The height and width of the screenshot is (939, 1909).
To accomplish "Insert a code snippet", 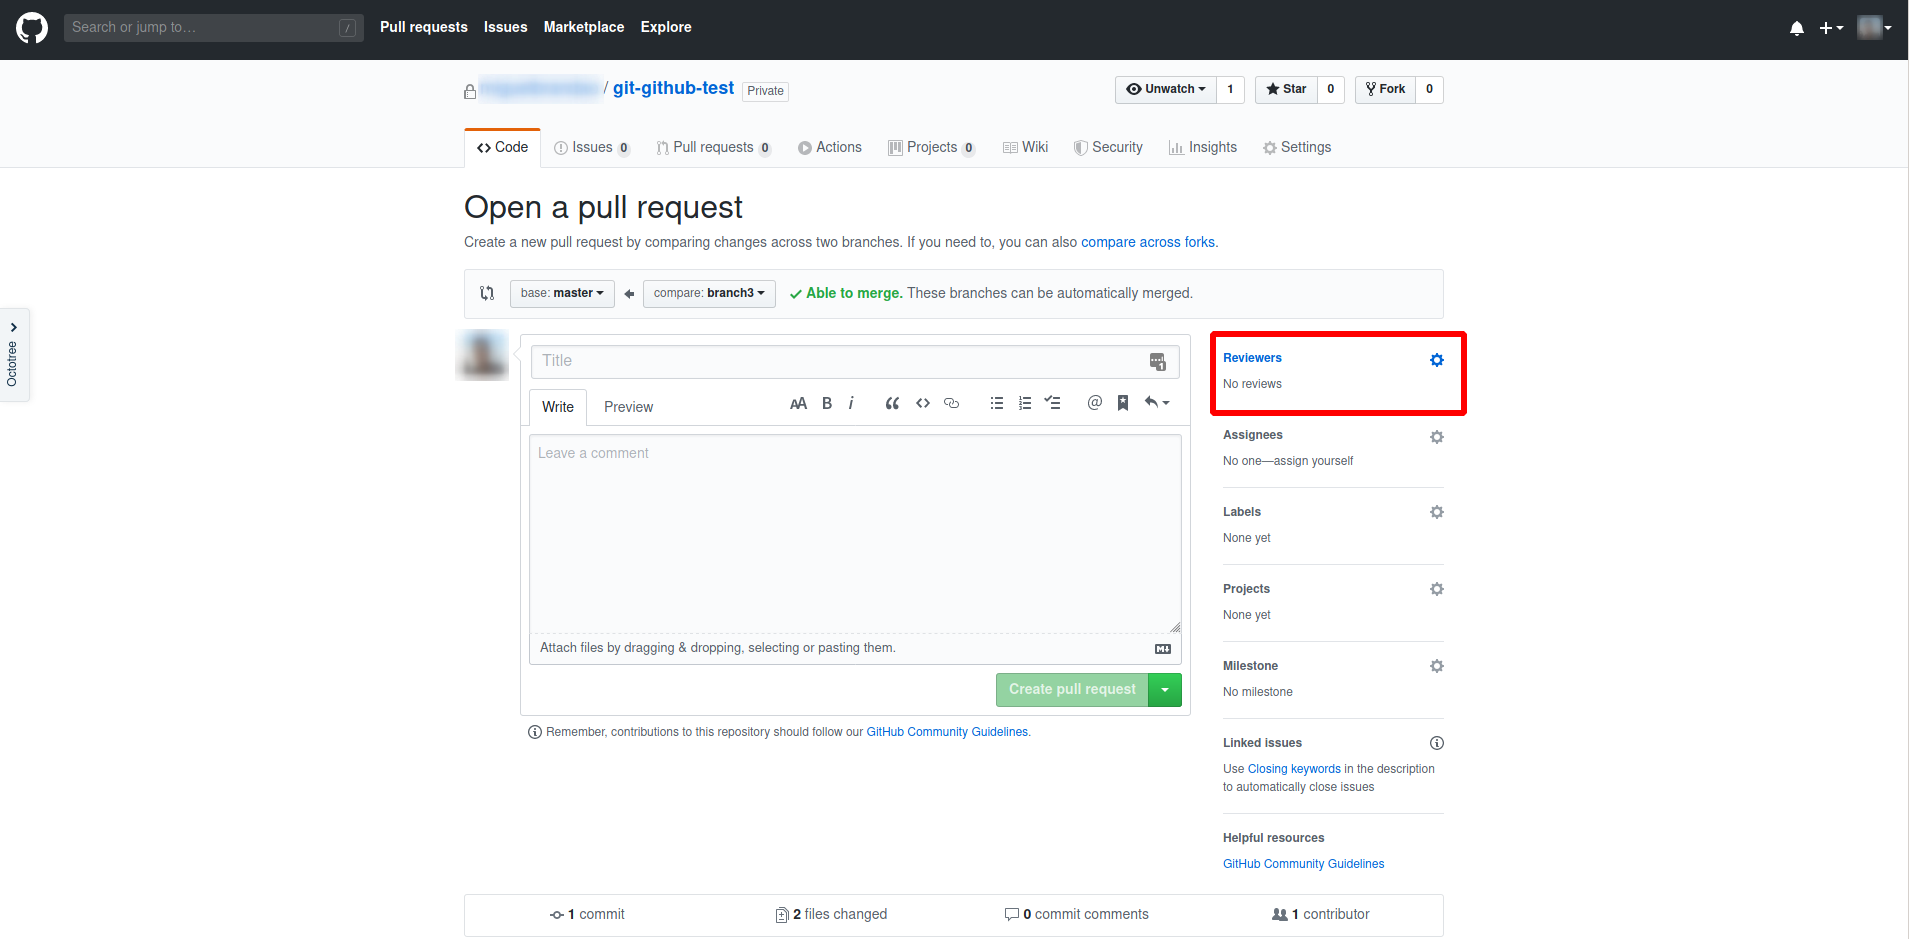I will point(923,403).
